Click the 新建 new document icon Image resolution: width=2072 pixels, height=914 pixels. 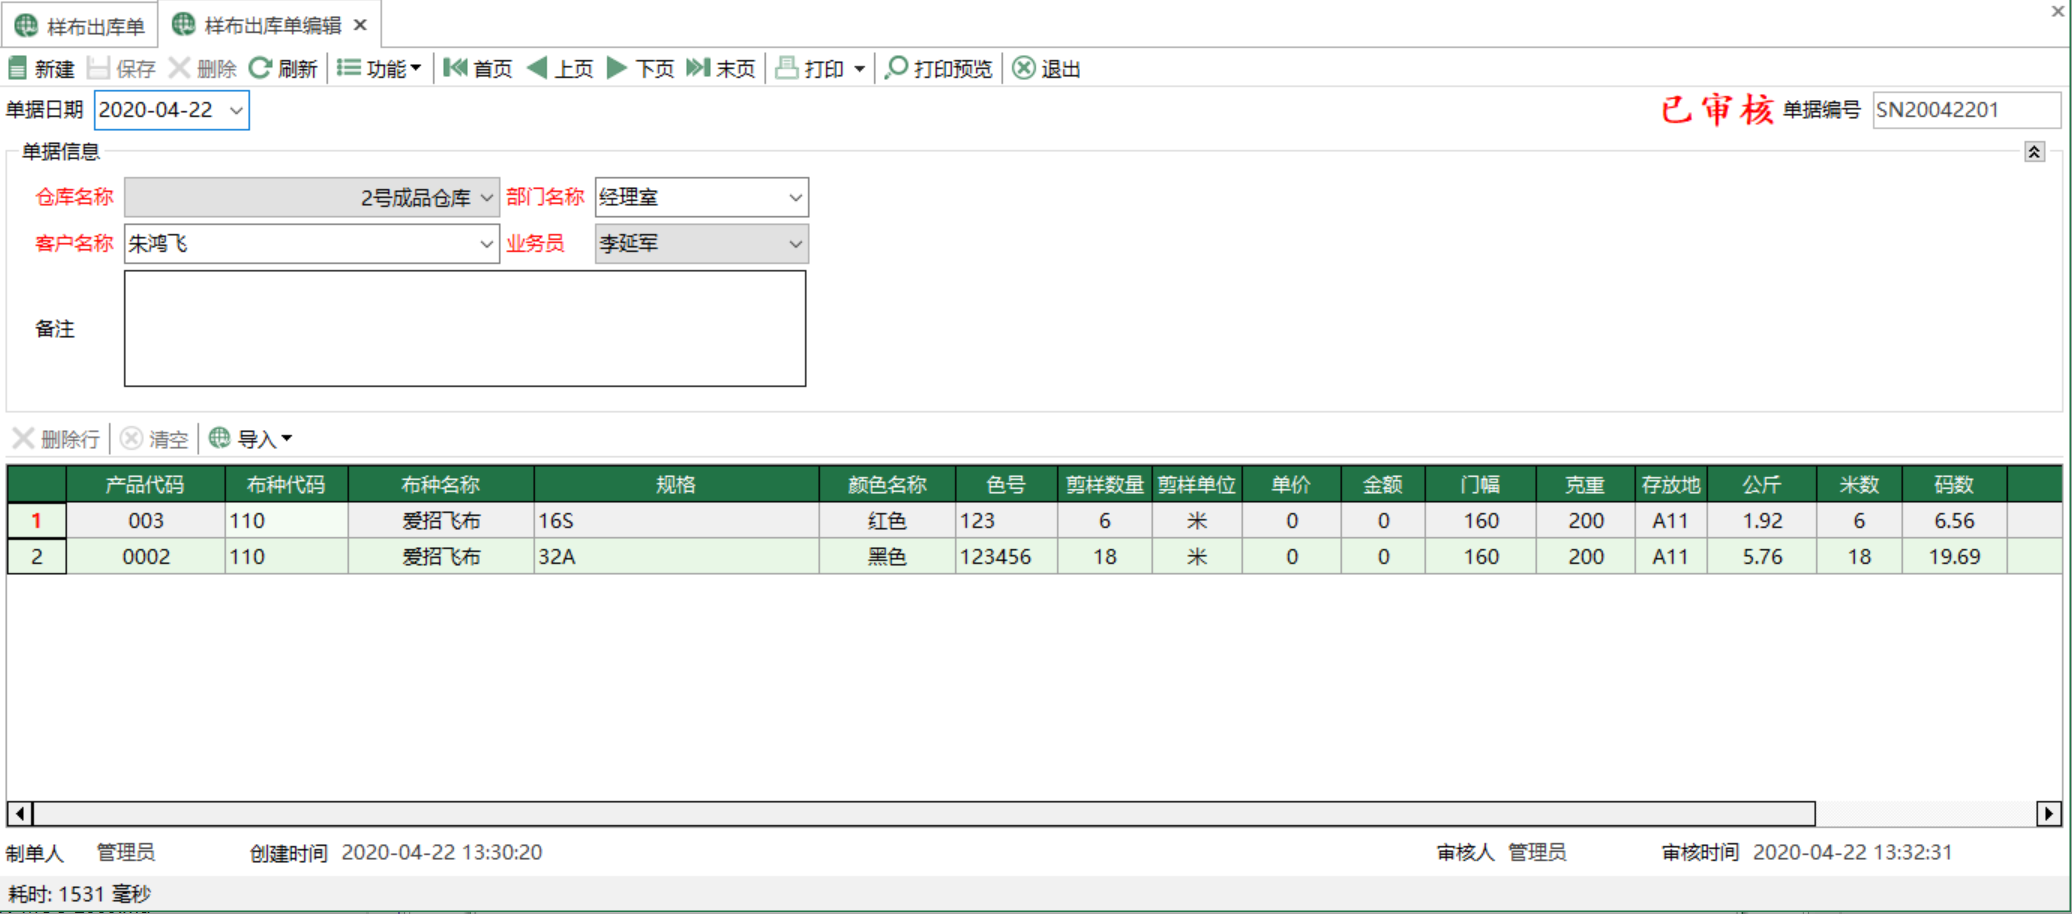pos(18,68)
